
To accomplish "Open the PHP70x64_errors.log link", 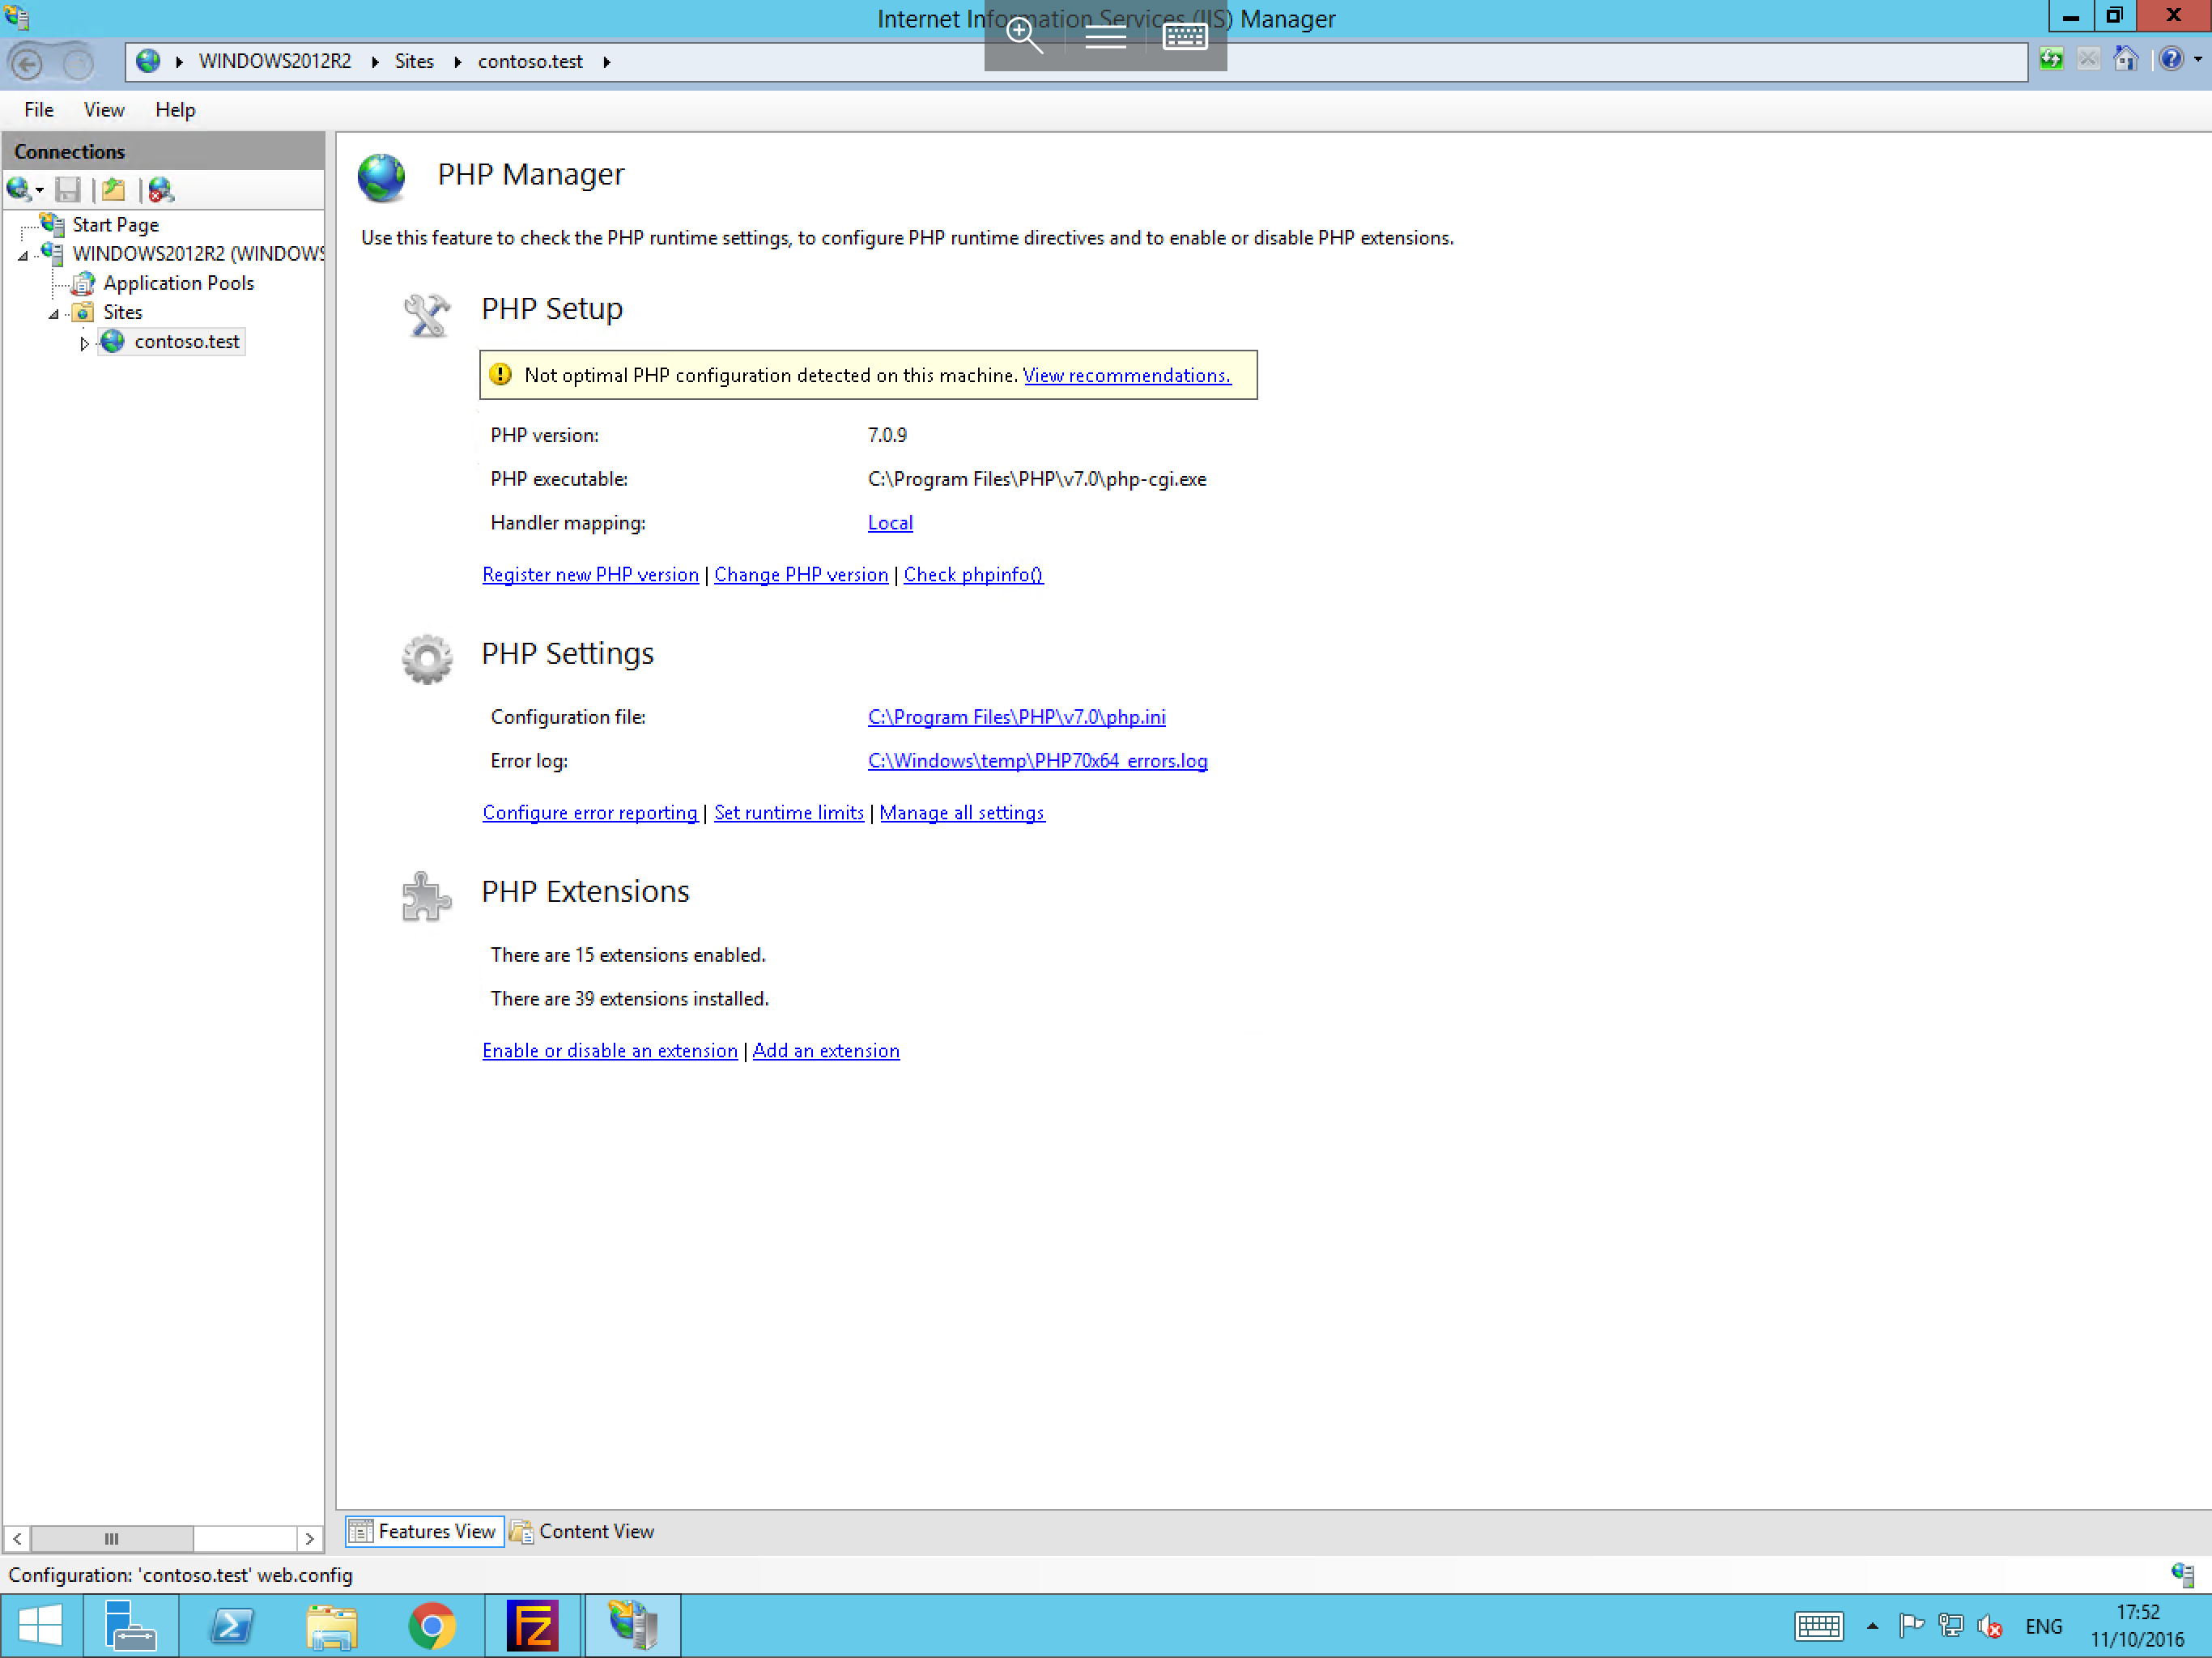I will [x=1037, y=760].
